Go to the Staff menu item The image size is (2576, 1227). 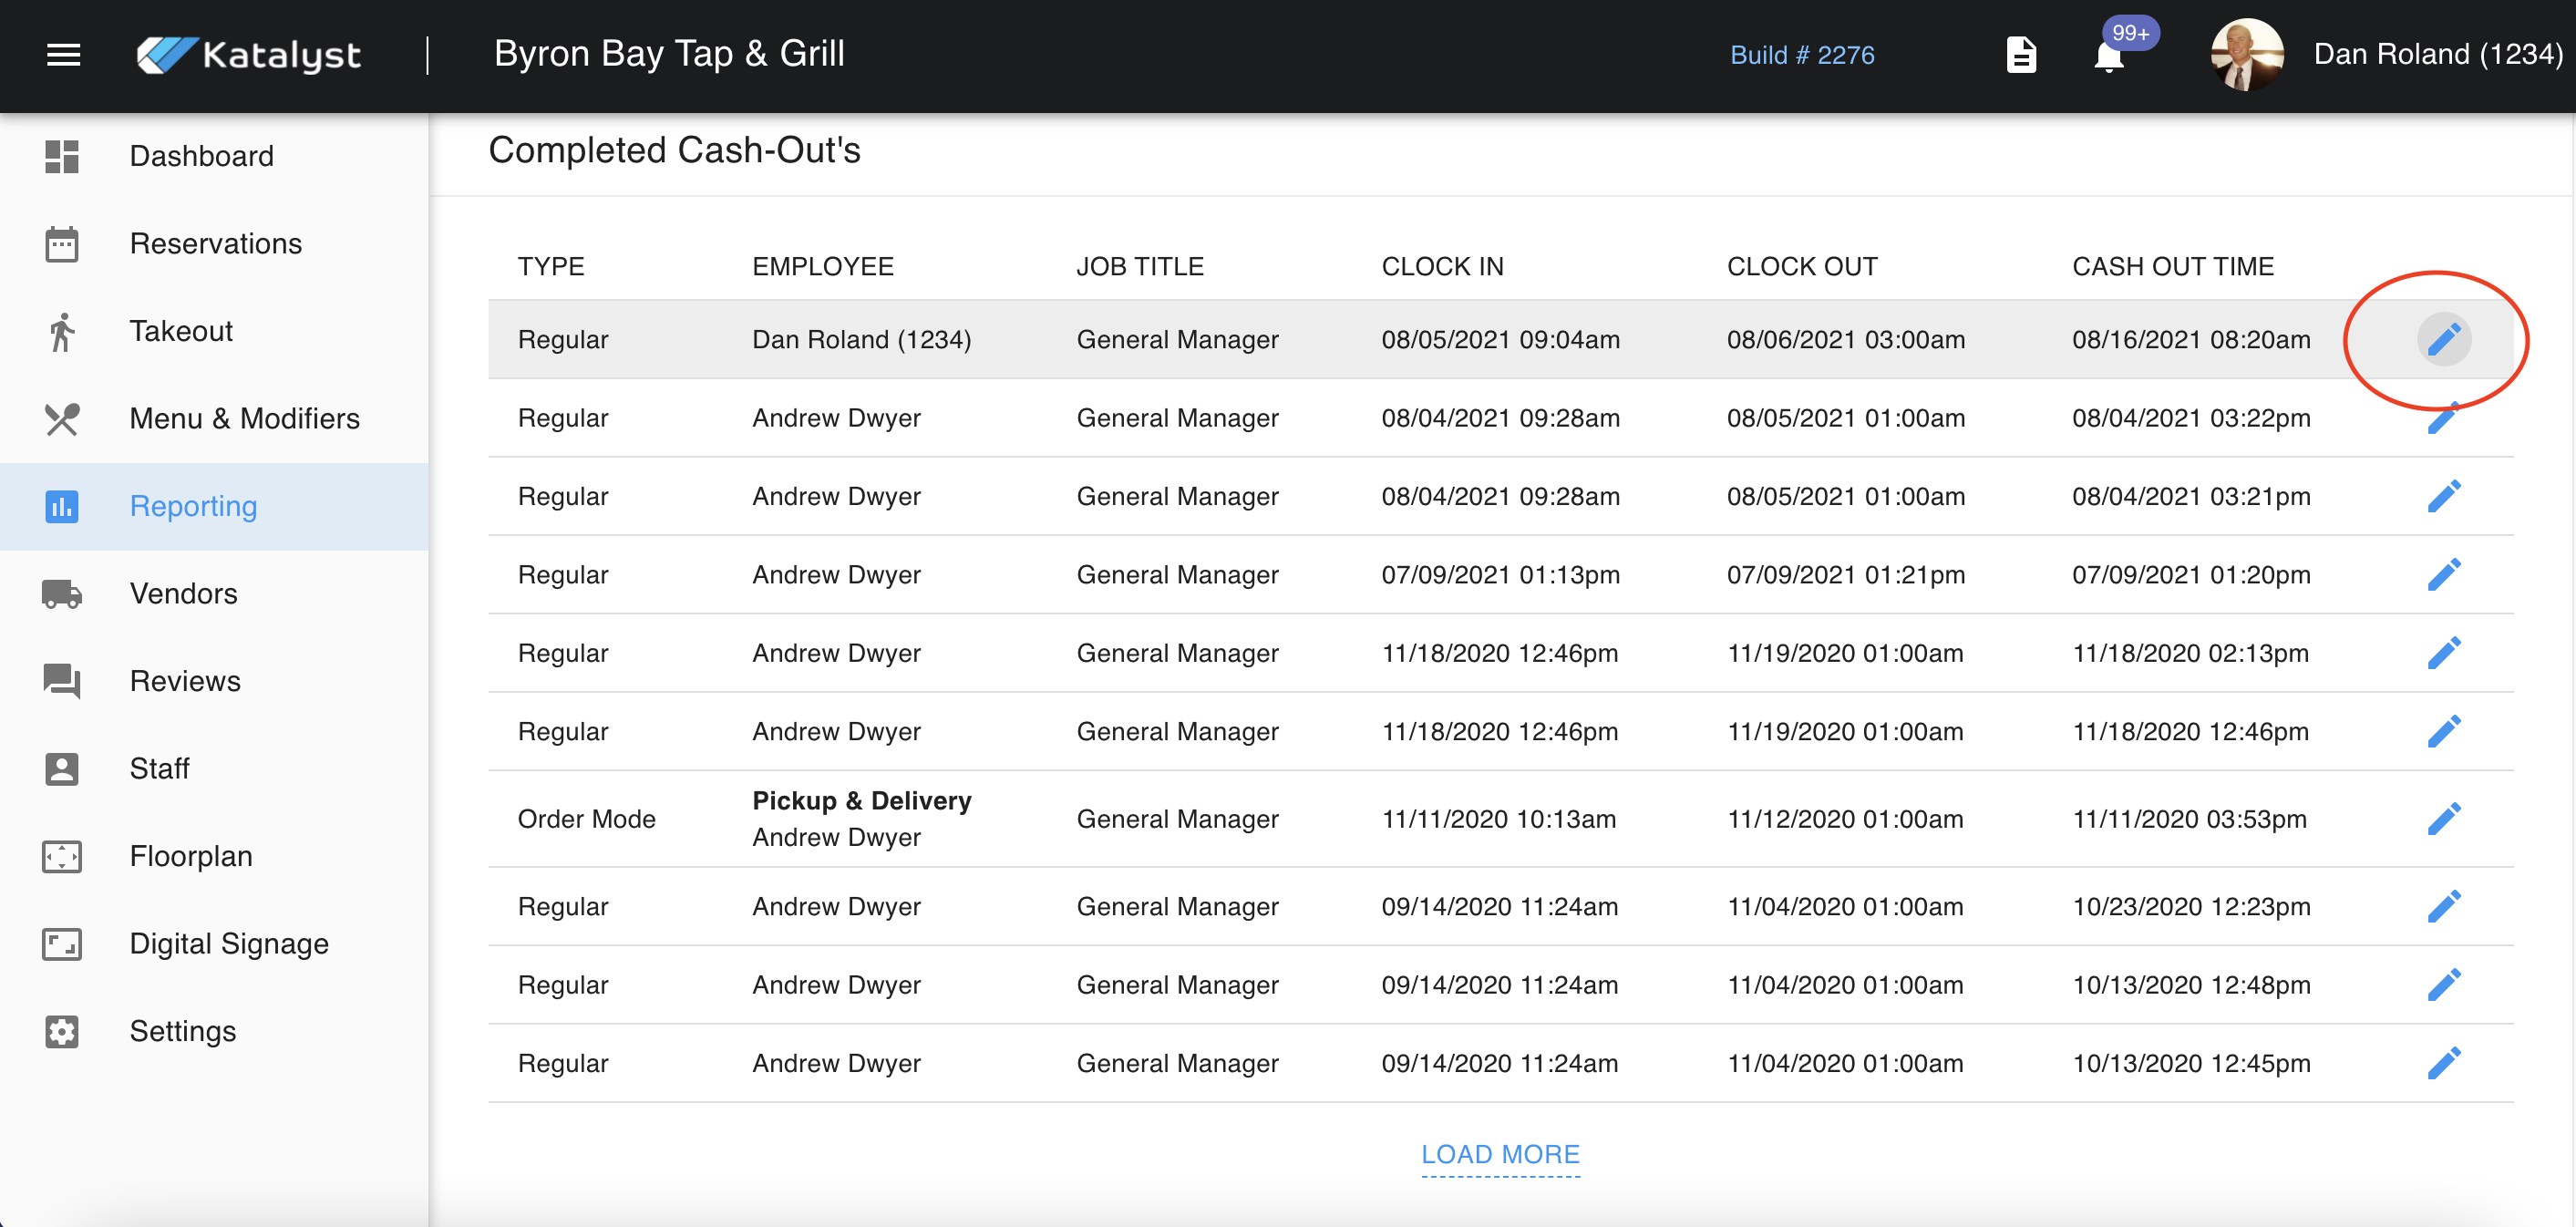tap(159, 768)
